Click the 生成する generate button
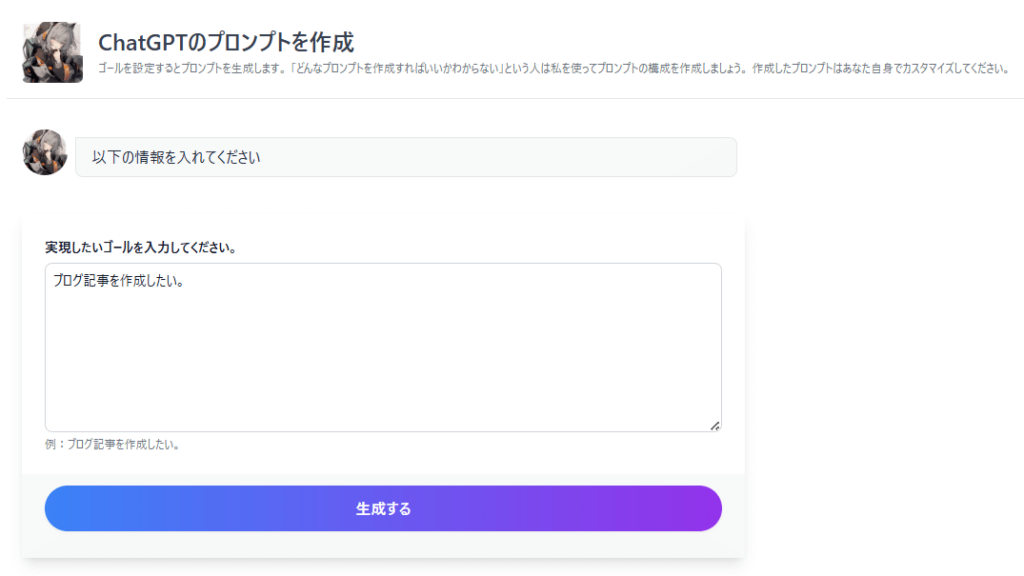Screen dimensions: 1024x576 click(383, 508)
